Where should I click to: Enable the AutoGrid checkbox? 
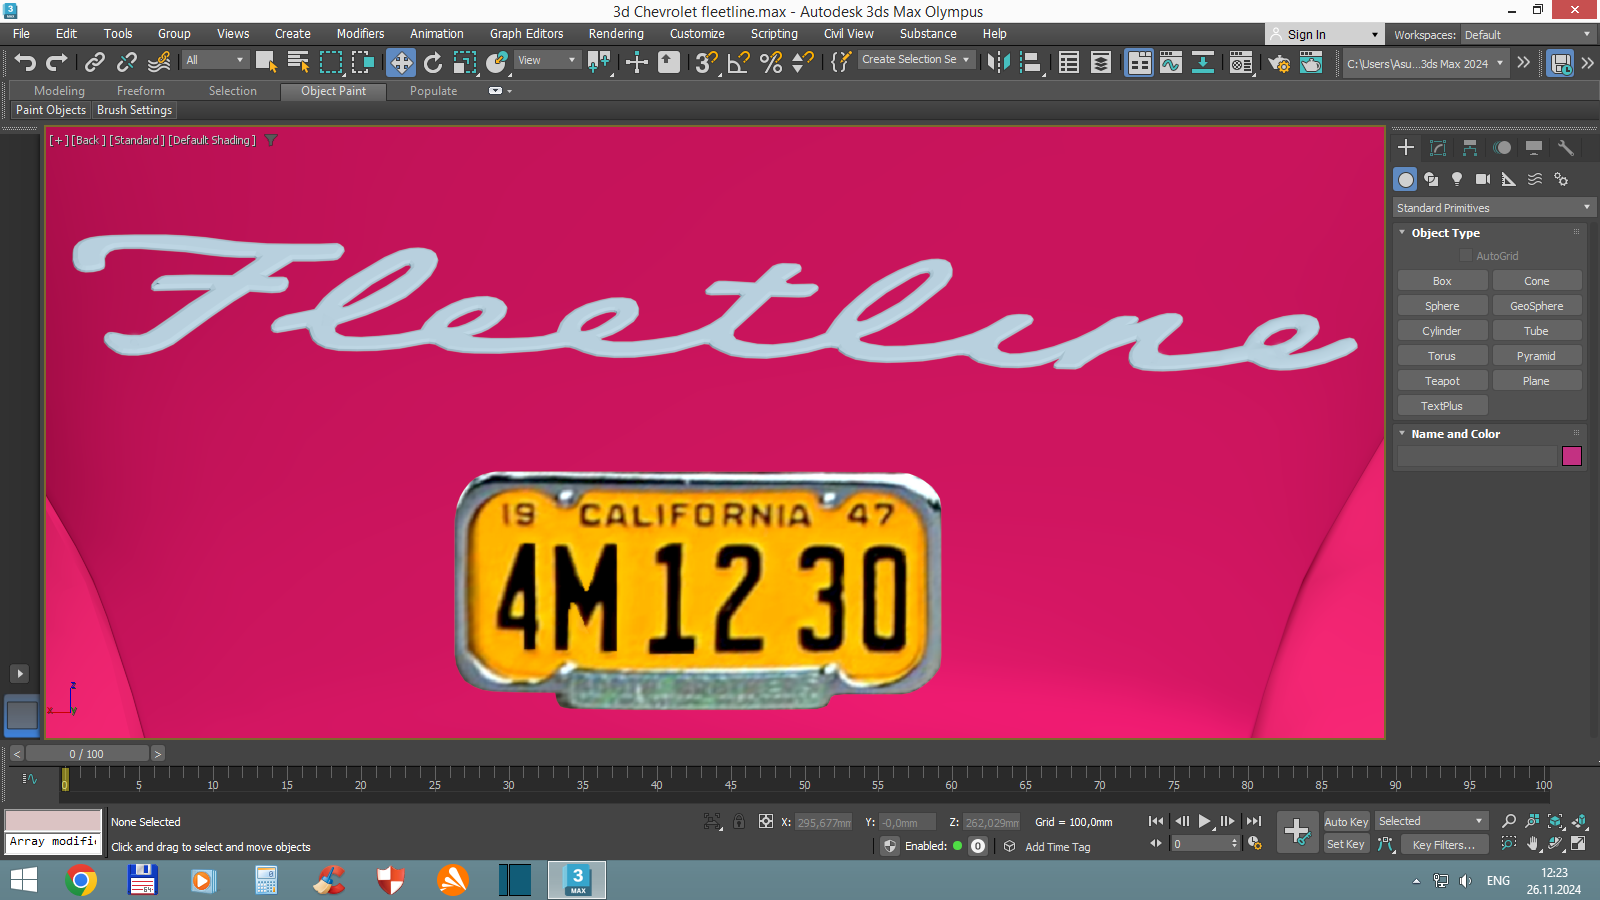(x=1466, y=256)
